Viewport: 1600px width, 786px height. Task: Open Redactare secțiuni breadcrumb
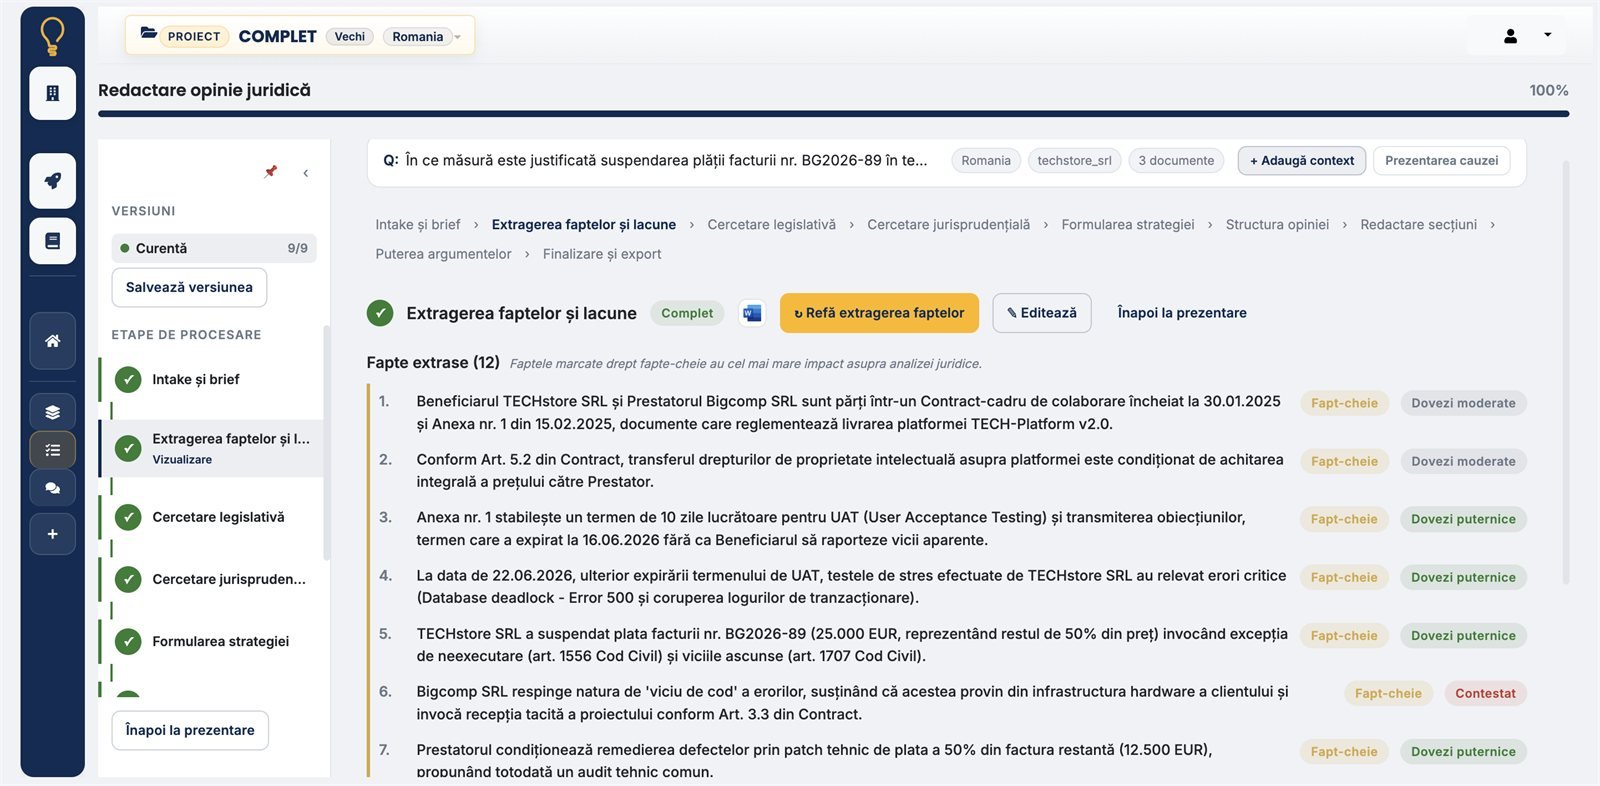1418,225
